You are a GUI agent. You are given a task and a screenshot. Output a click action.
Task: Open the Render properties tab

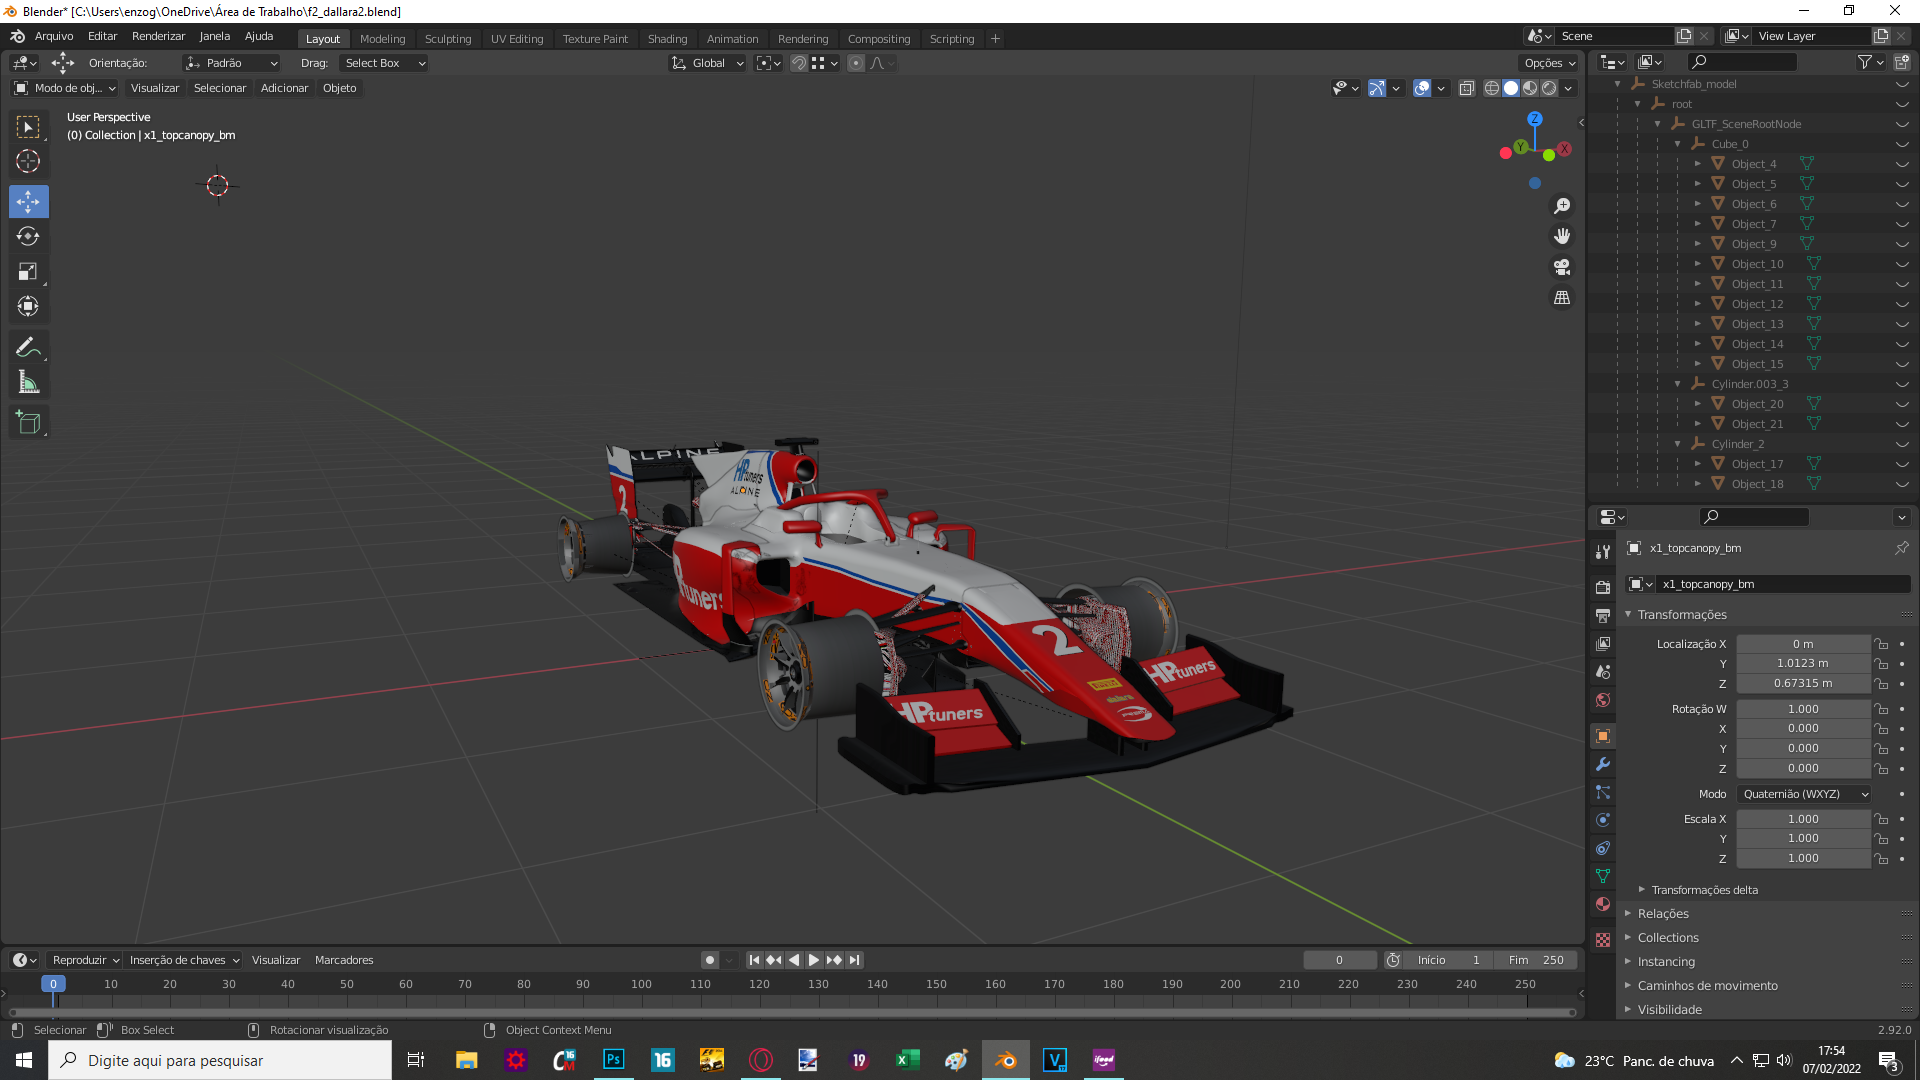(x=1603, y=587)
